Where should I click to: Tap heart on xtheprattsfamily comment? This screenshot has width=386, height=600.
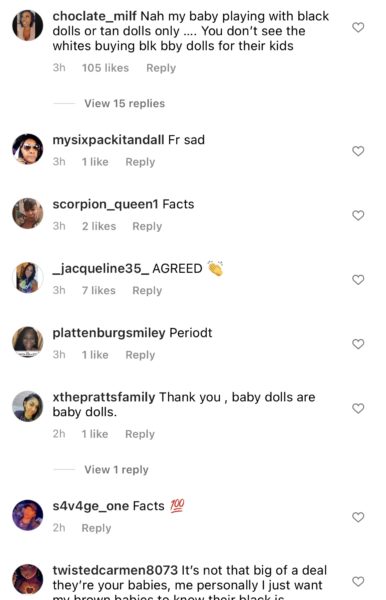(x=358, y=408)
